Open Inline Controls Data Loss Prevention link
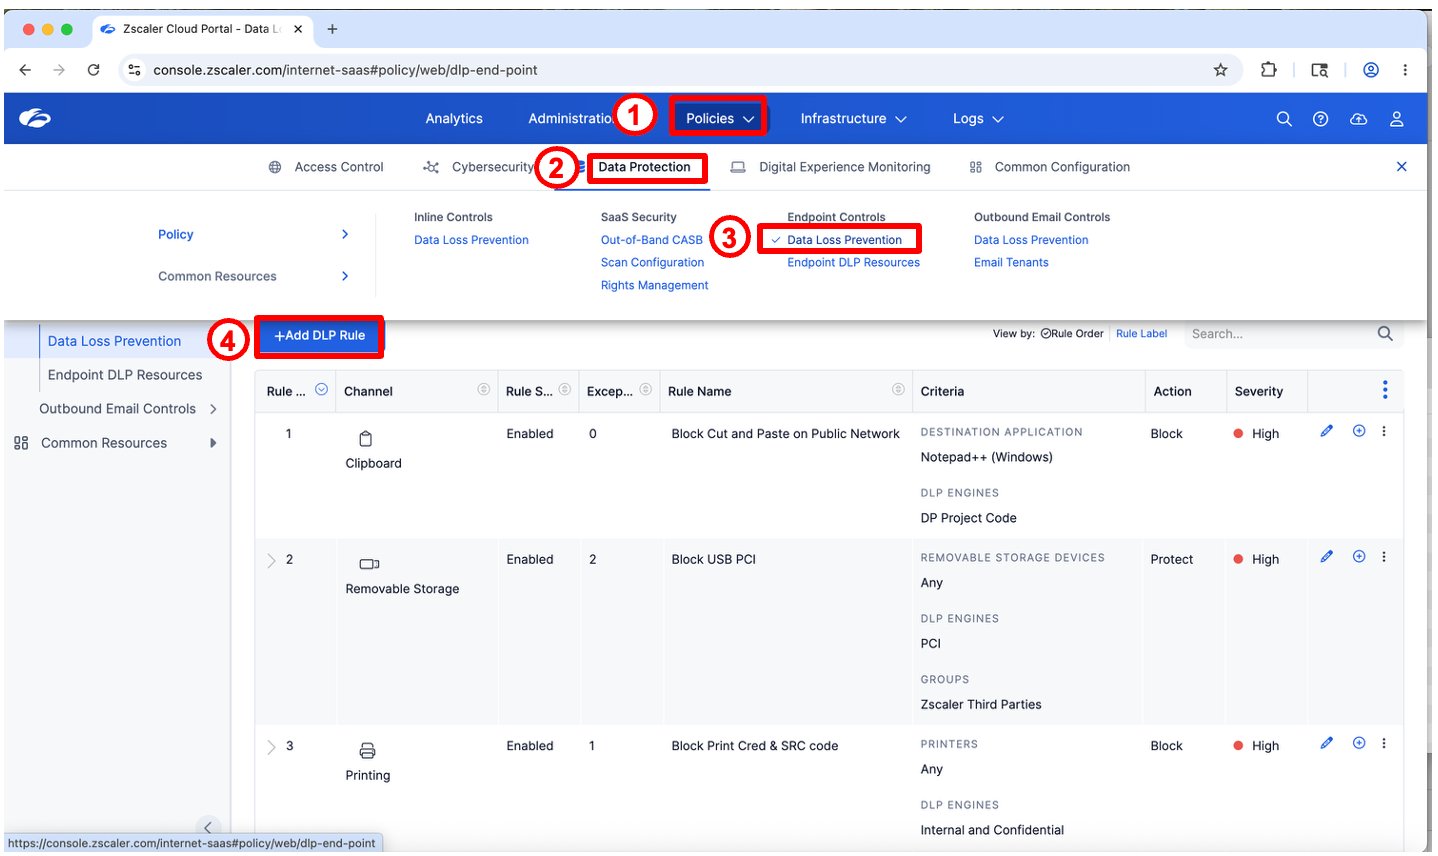This screenshot has height=856, width=1438. tap(471, 240)
